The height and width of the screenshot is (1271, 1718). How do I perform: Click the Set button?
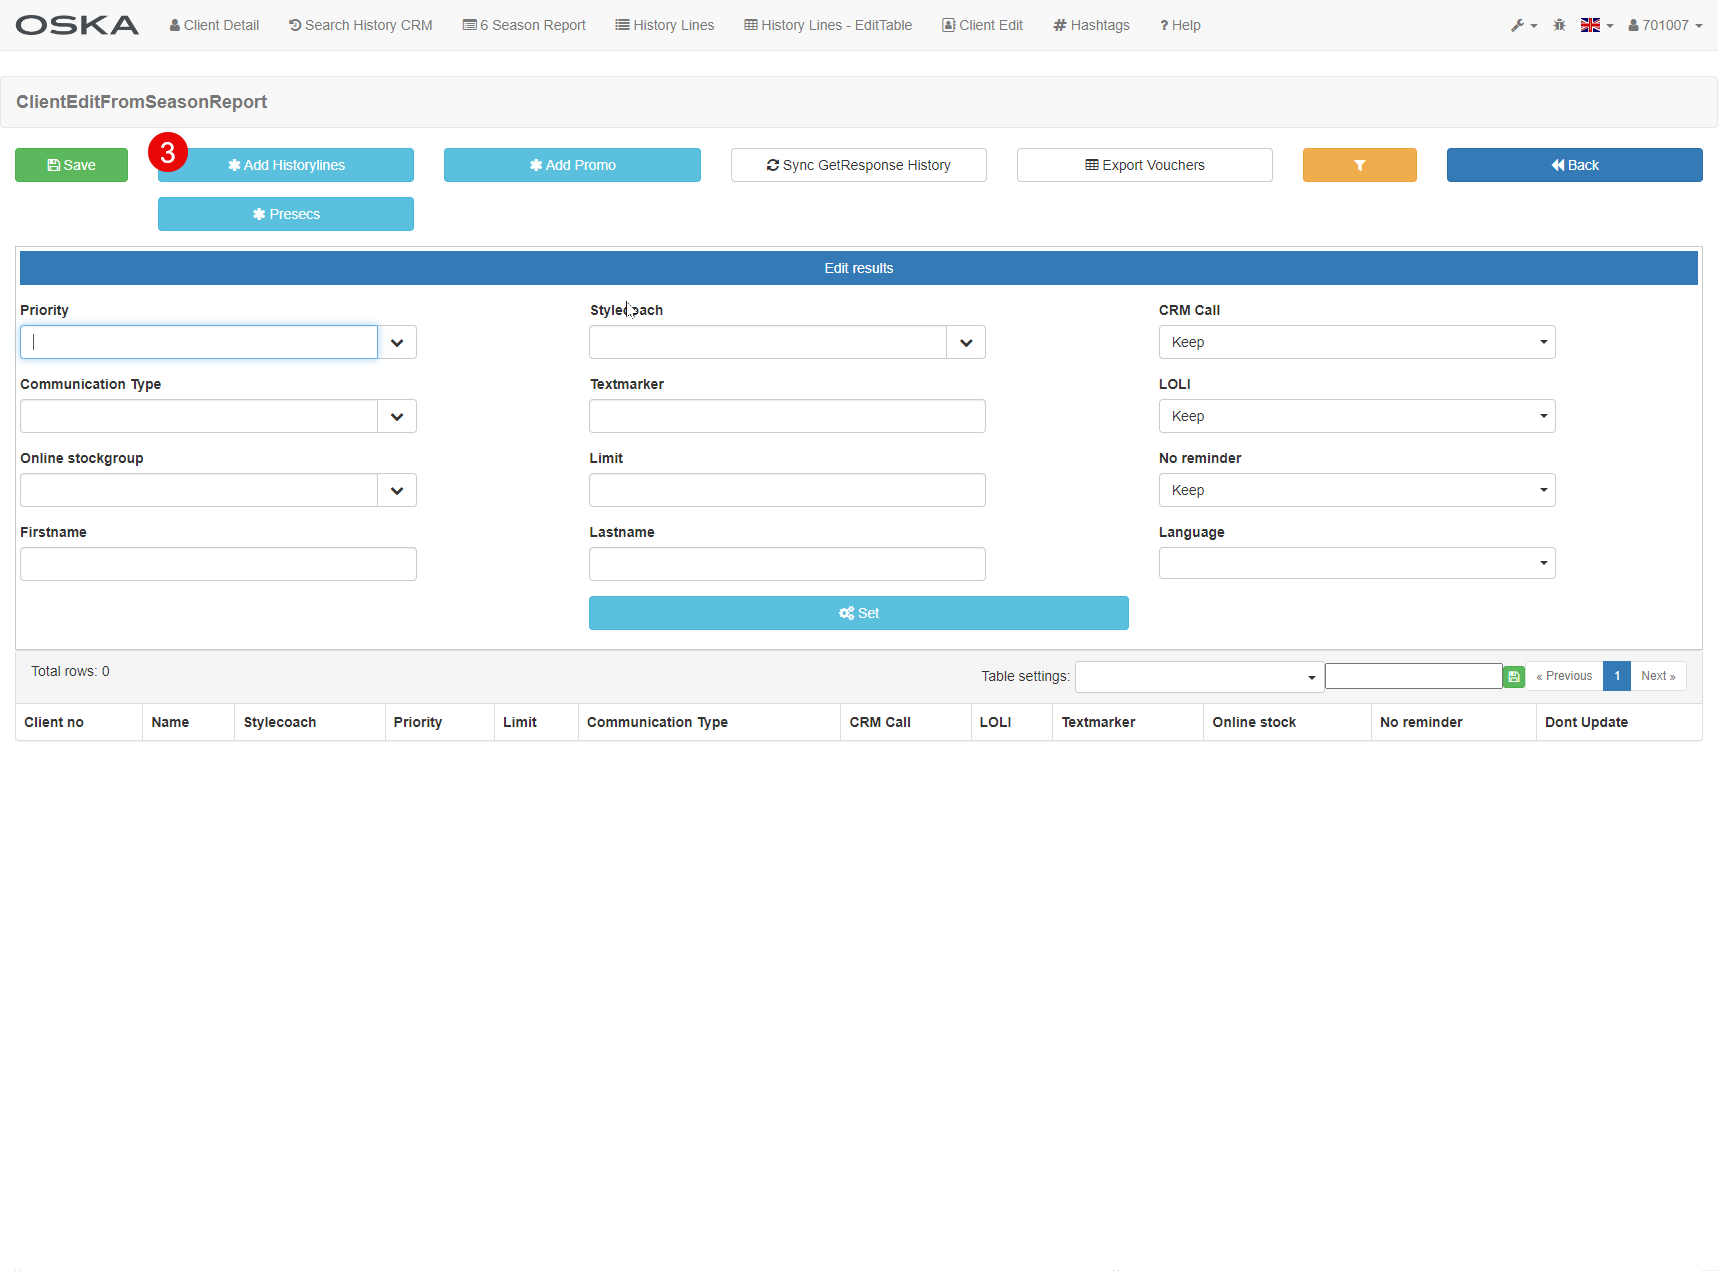[x=859, y=613]
